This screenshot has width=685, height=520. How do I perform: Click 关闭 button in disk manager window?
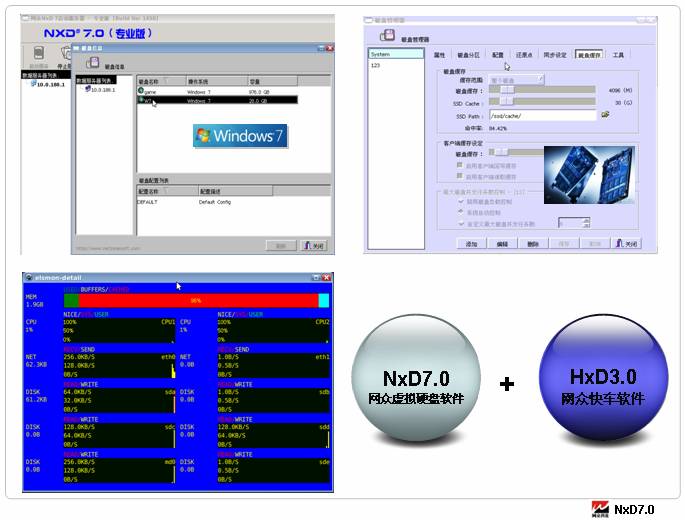click(626, 244)
